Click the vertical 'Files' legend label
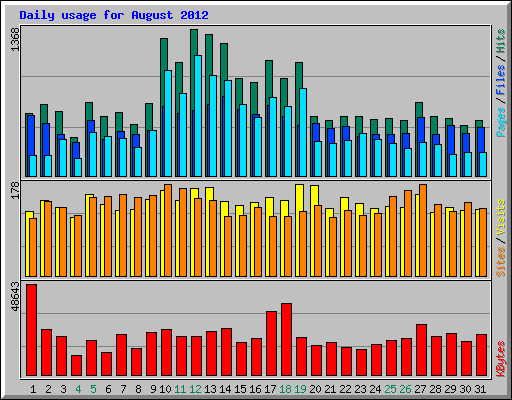The image size is (512, 400). tap(501, 79)
